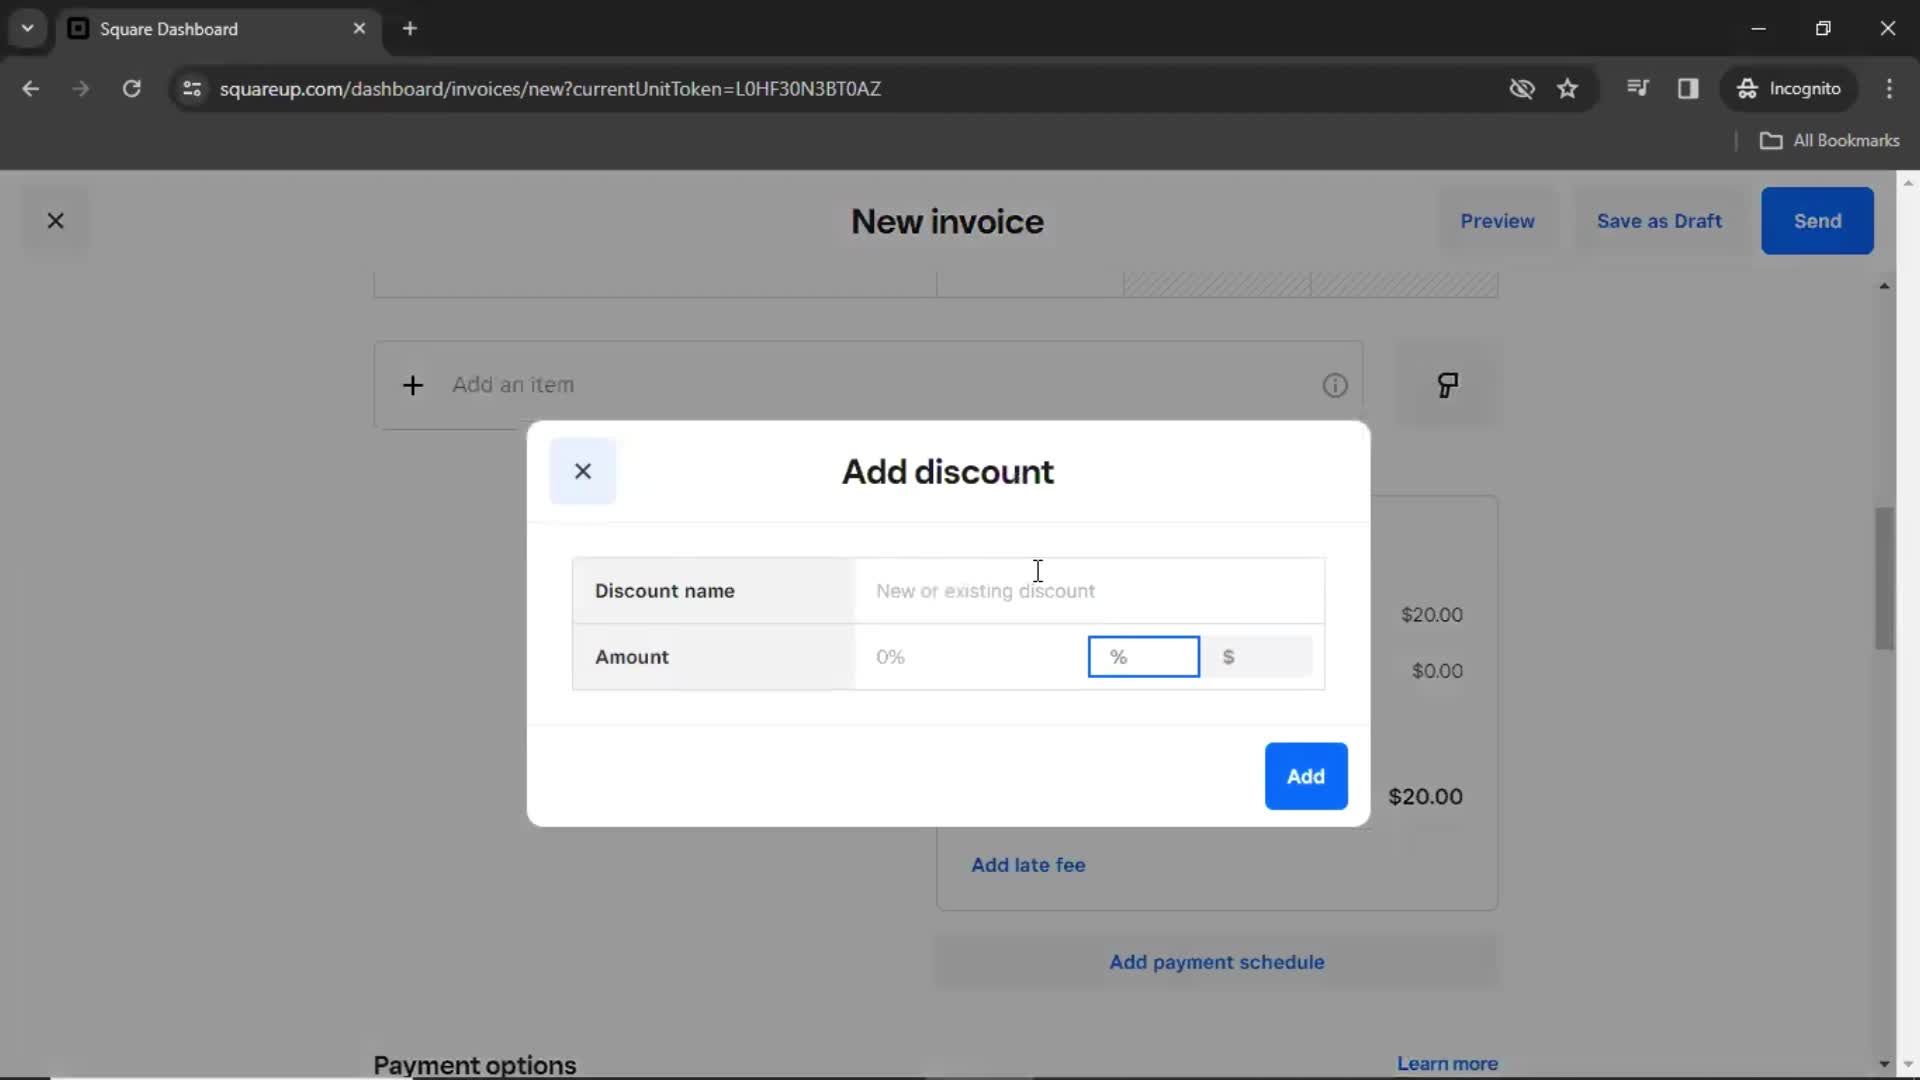This screenshot has height=1080, width=1920.
Task: Click Add payment schedule
Action: pyautogui.click(x=1216, y=962)
